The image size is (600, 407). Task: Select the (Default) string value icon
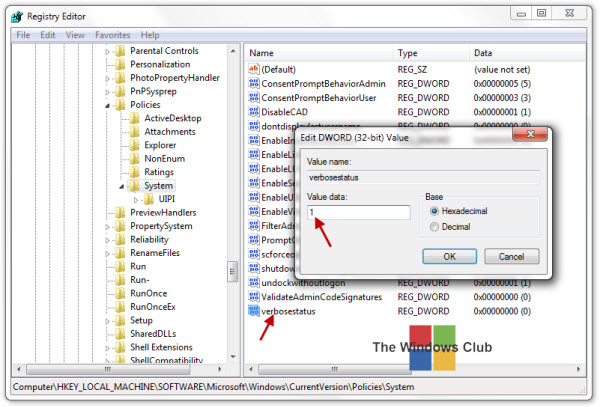[x=254, y=69]
